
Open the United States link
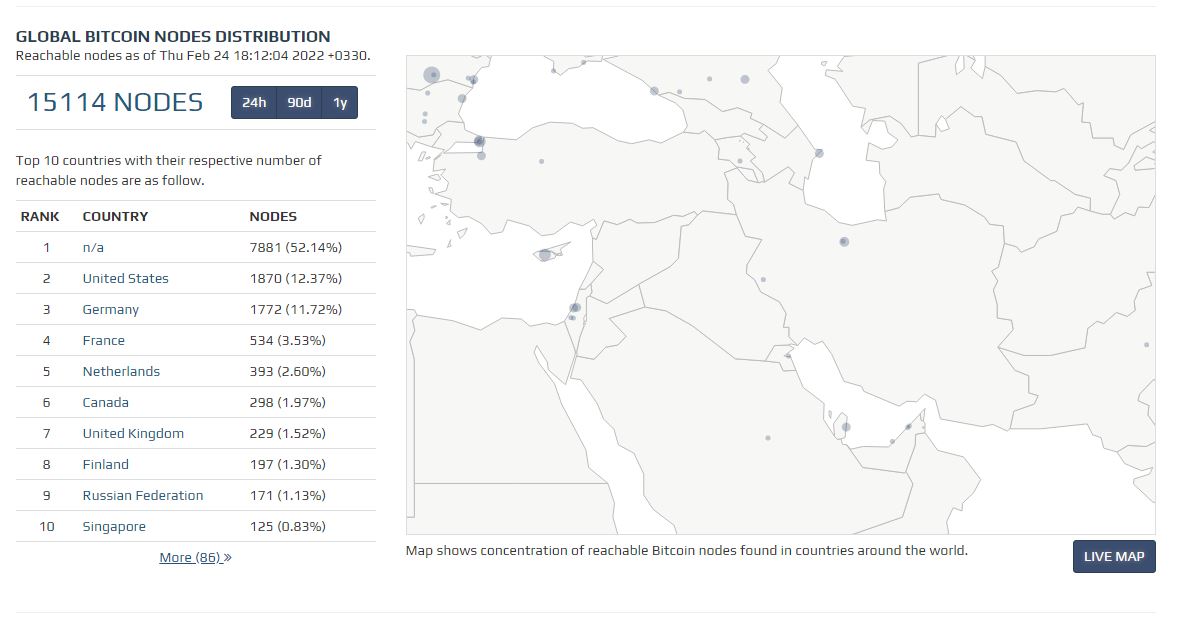(125, 278)
